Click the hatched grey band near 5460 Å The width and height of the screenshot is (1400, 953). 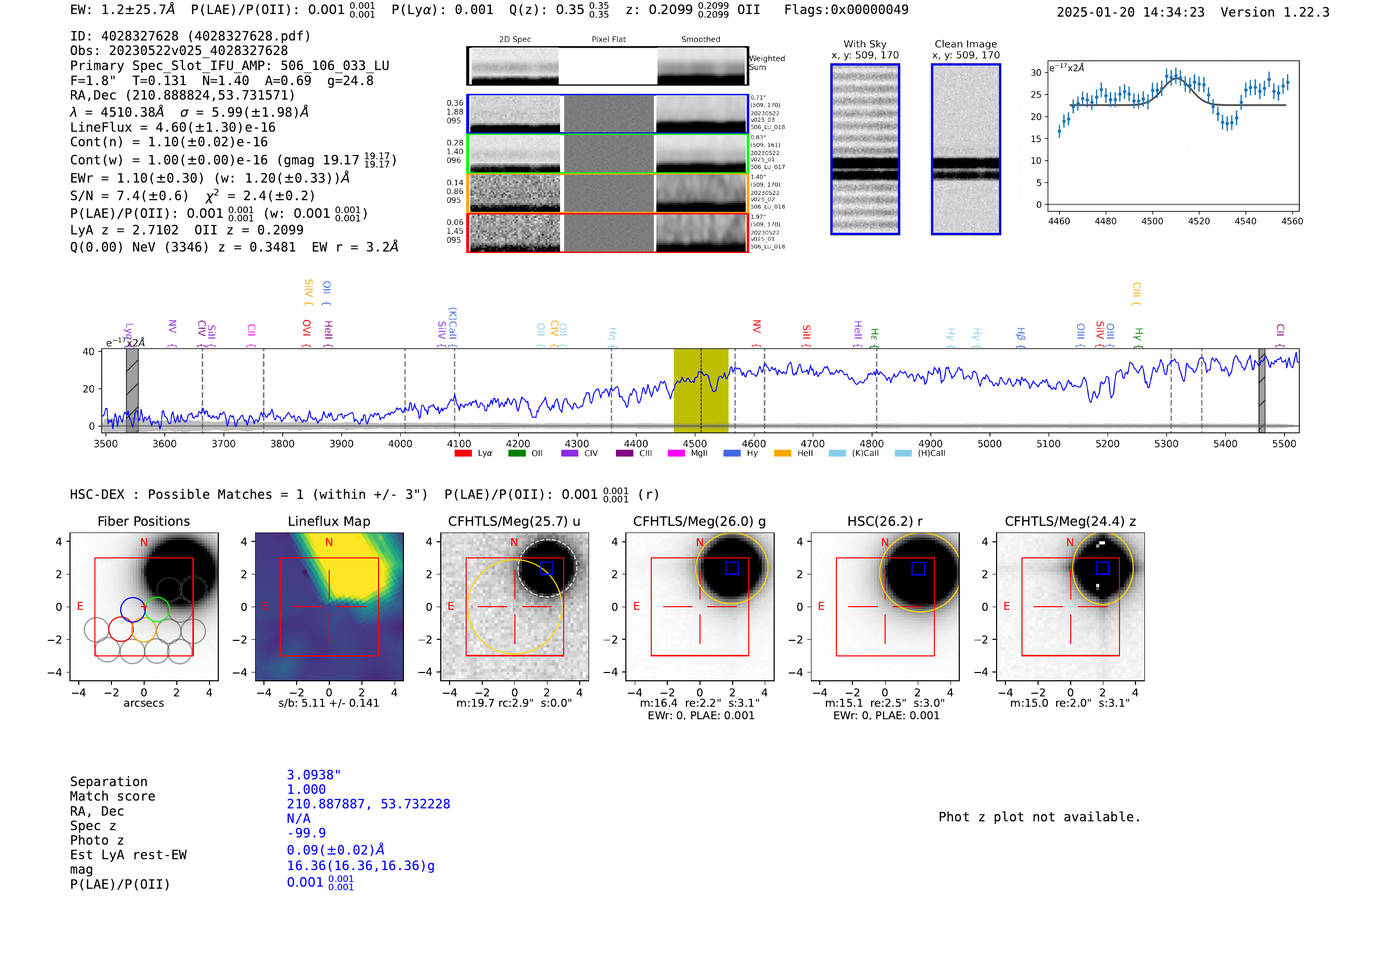point(1262,391)
